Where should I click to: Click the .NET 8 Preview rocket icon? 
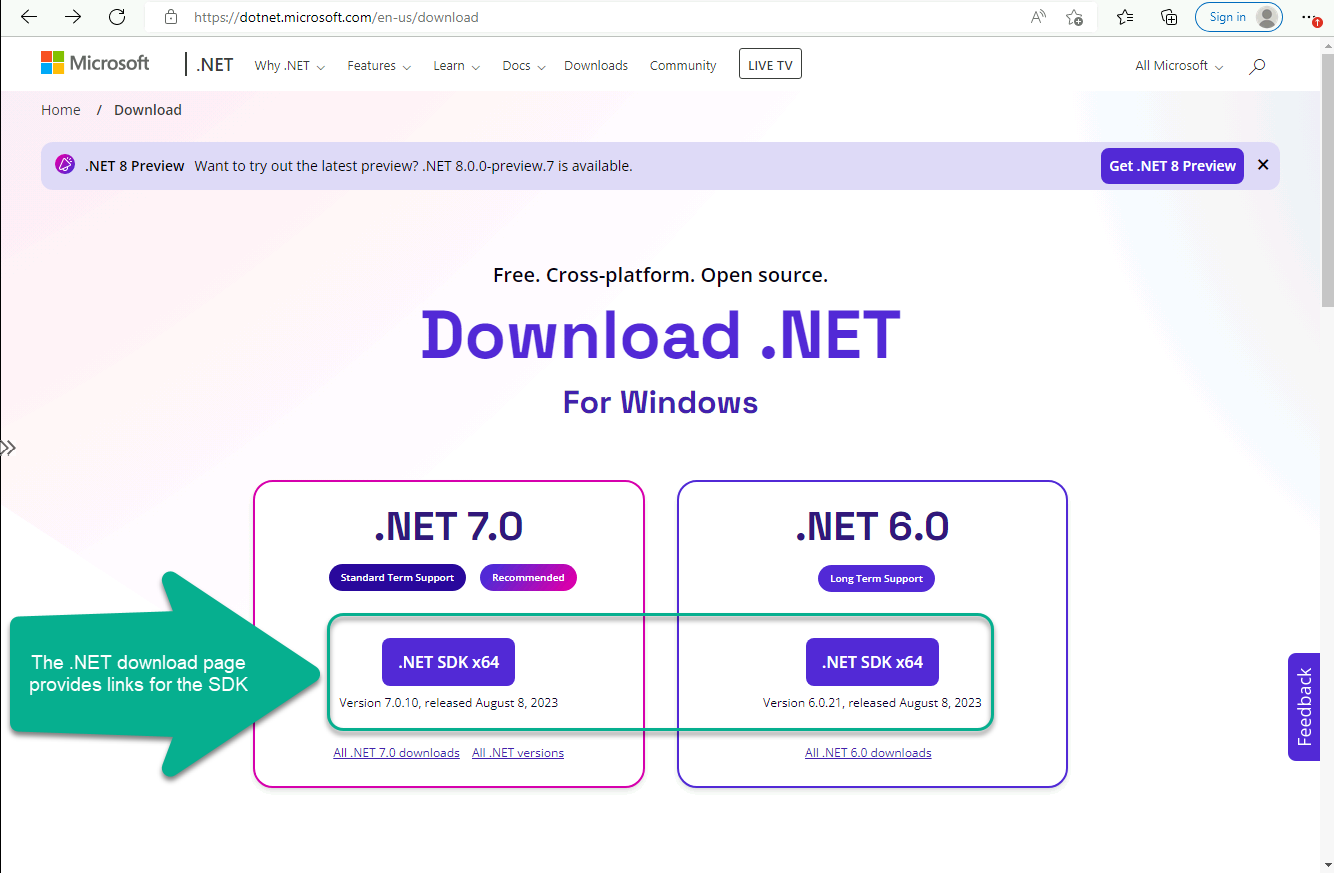[65, 165]
